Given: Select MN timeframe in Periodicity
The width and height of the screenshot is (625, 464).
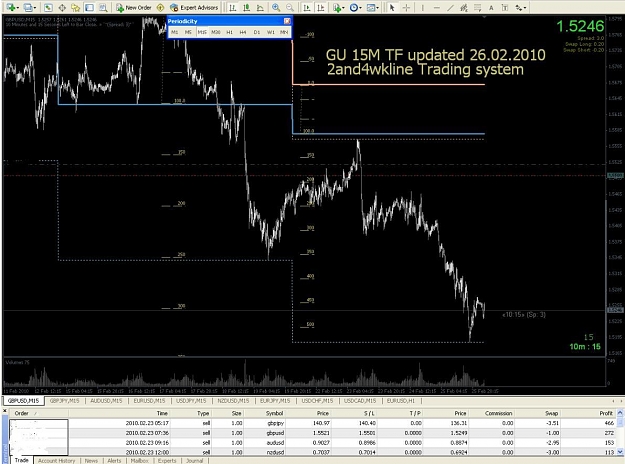Looking at the screenshot, I should [284, 32].
